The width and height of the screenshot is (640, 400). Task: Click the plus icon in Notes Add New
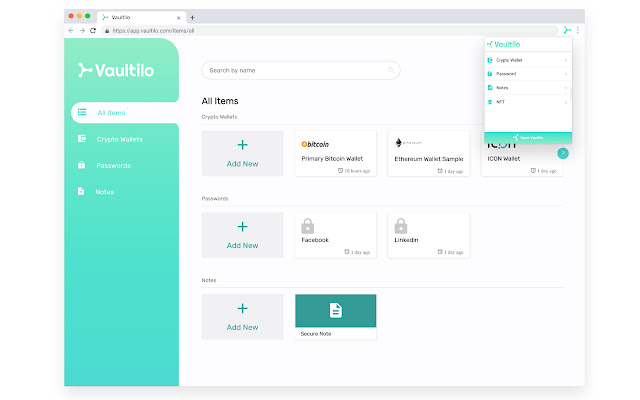pyautogui.click(x=242, y=308)
